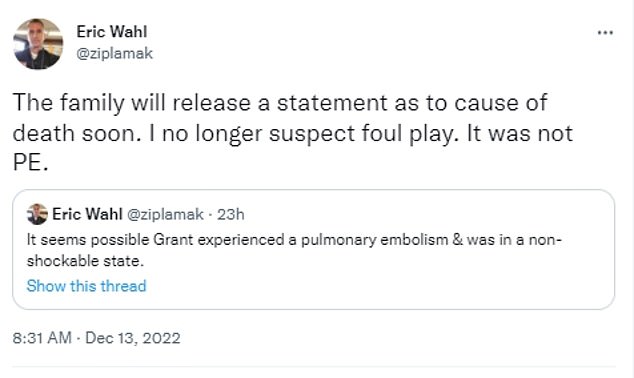Open the three-dot more options menu
The width and height of the screenshot is (634, 378).
pos(605,33)
